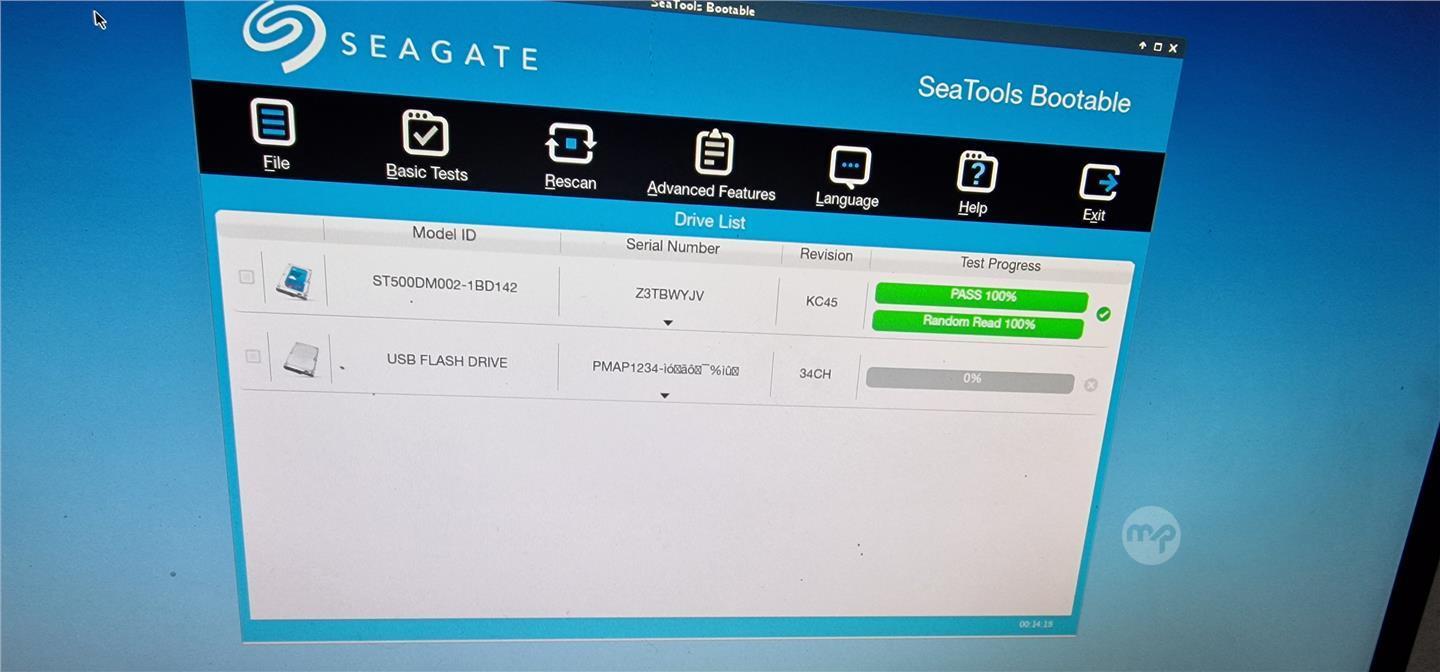Click the KC45 revision cell

tap(822, 302)
